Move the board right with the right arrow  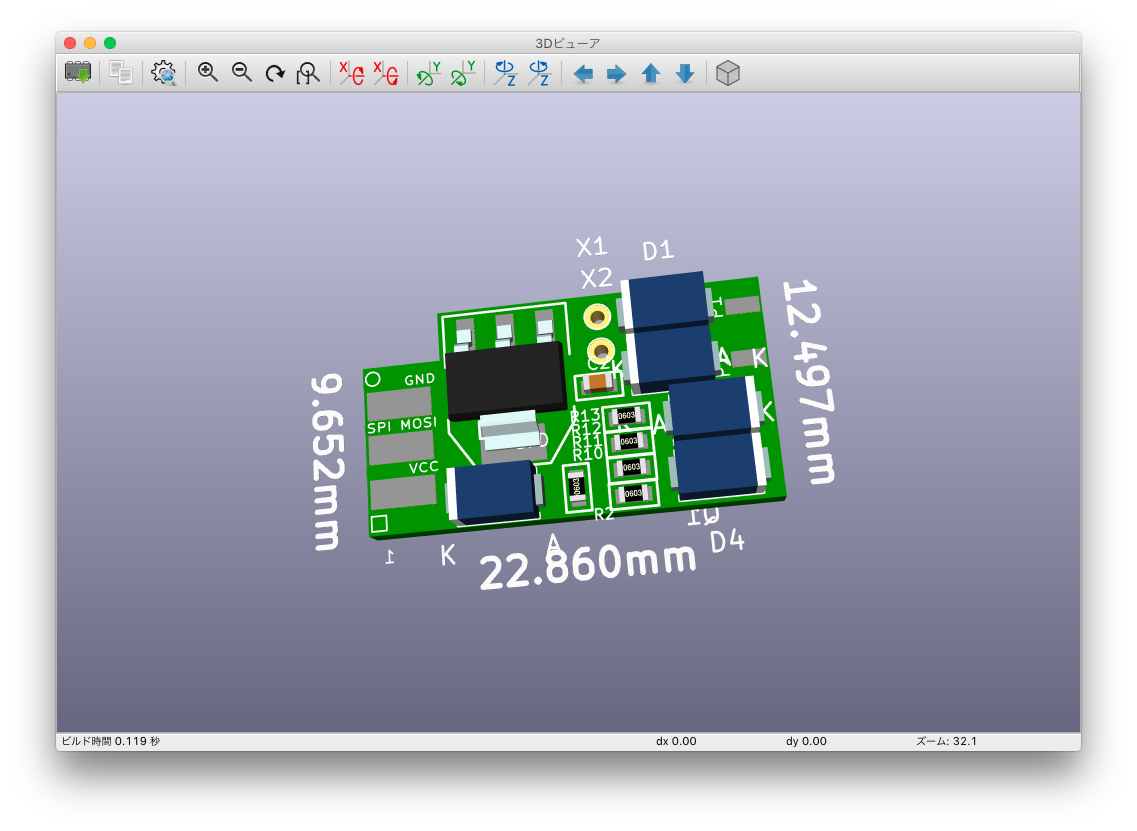click(616, 73)
